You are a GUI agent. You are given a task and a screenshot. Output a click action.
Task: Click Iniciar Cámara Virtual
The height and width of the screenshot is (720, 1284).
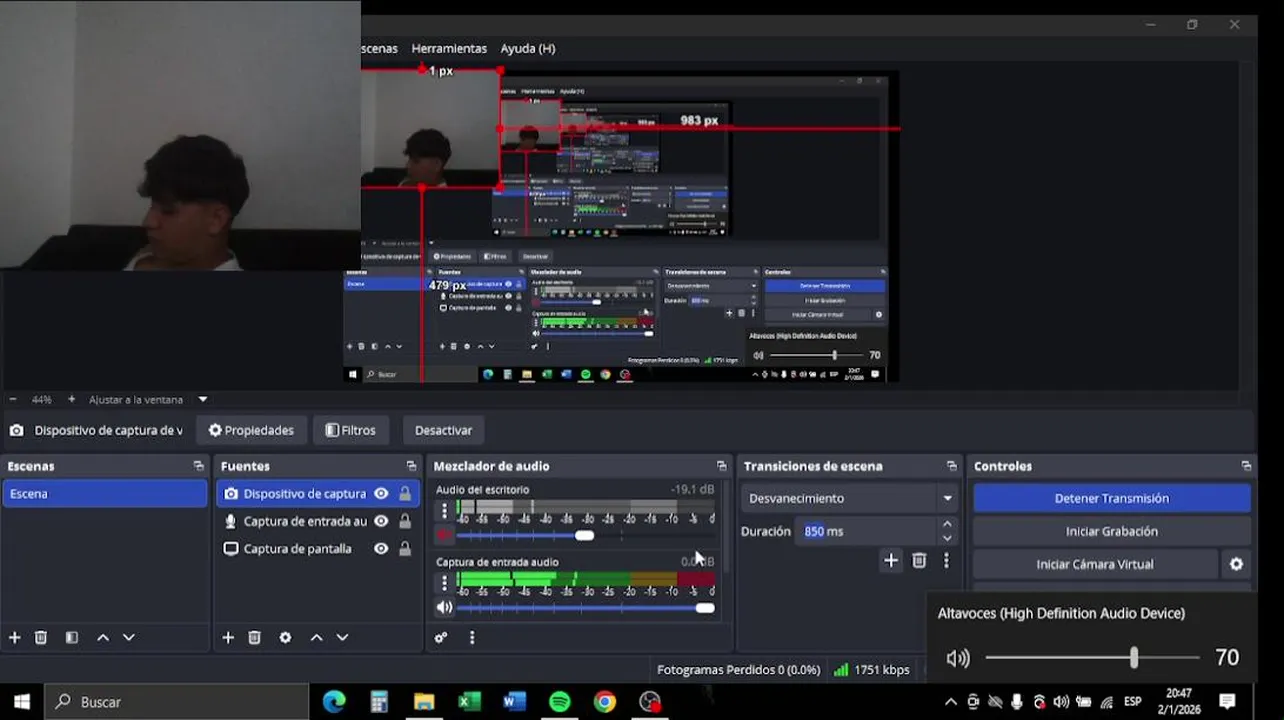coord(1095,564)
